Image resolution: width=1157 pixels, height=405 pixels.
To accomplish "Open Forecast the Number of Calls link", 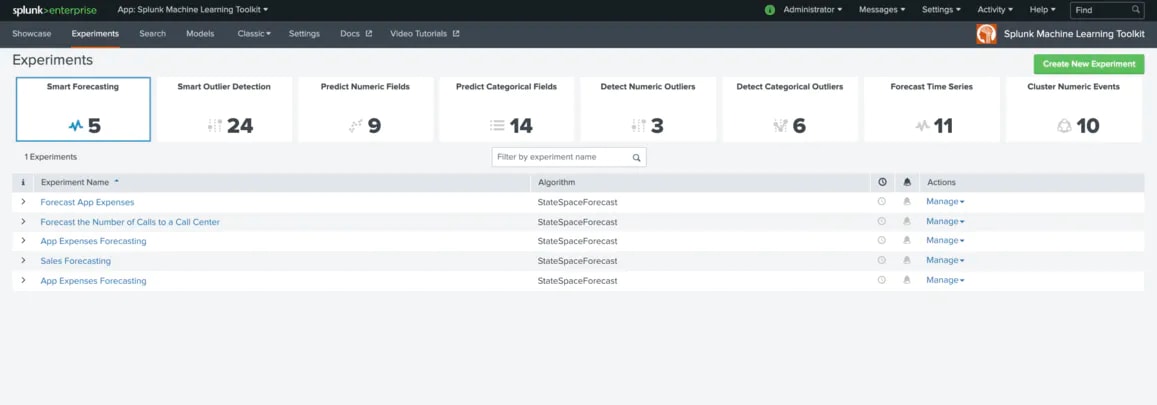I will (x=130, y=222).
